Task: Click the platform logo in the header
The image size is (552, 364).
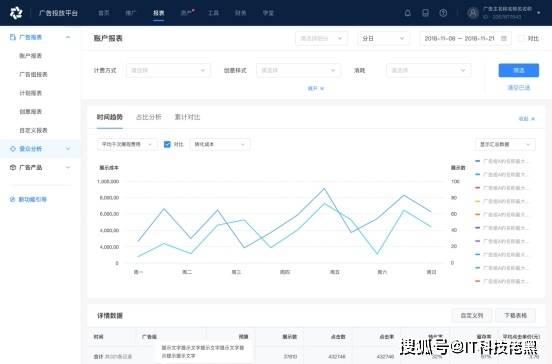Action: pyautogui.click(x=16, y=13)
